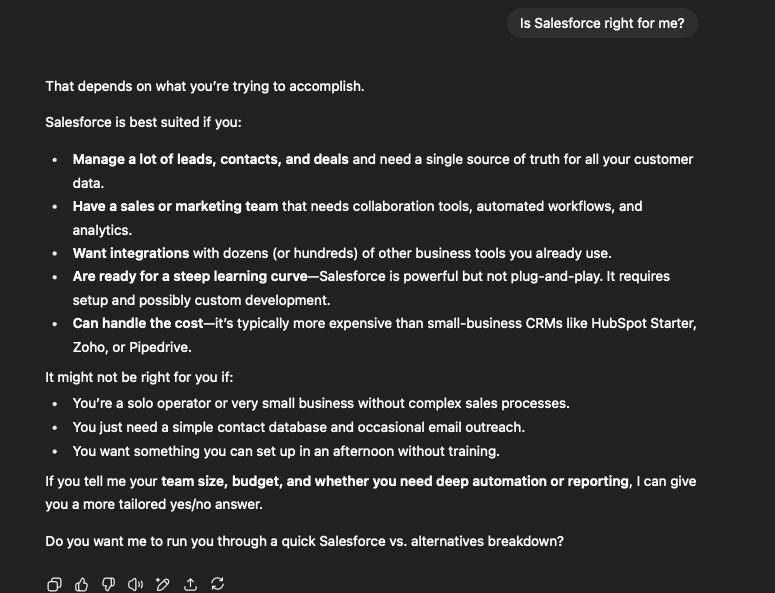The width and height of the screenshot is (775, 593).
Task: Open the edit in canvas pencil icon
Action: (163, 584)
